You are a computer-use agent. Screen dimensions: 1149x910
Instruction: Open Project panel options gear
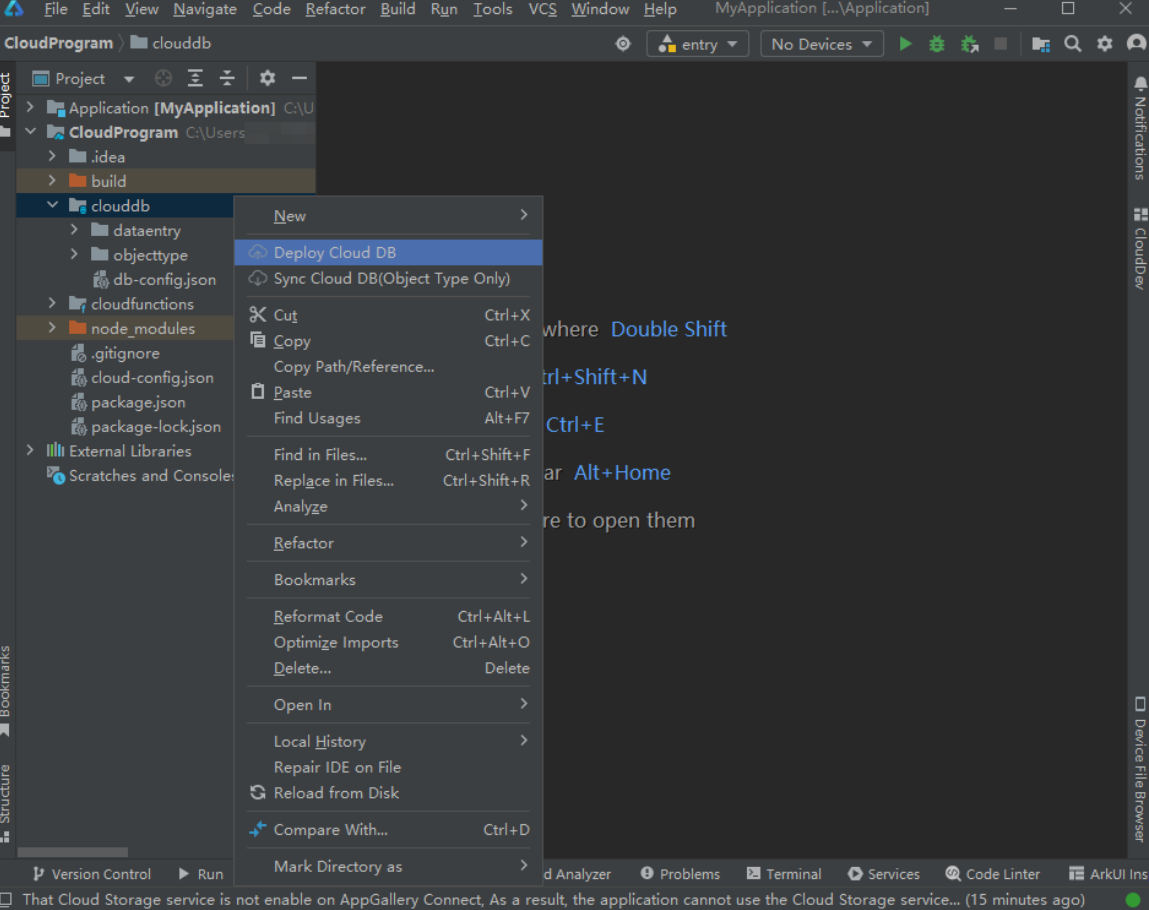(267, 78)
